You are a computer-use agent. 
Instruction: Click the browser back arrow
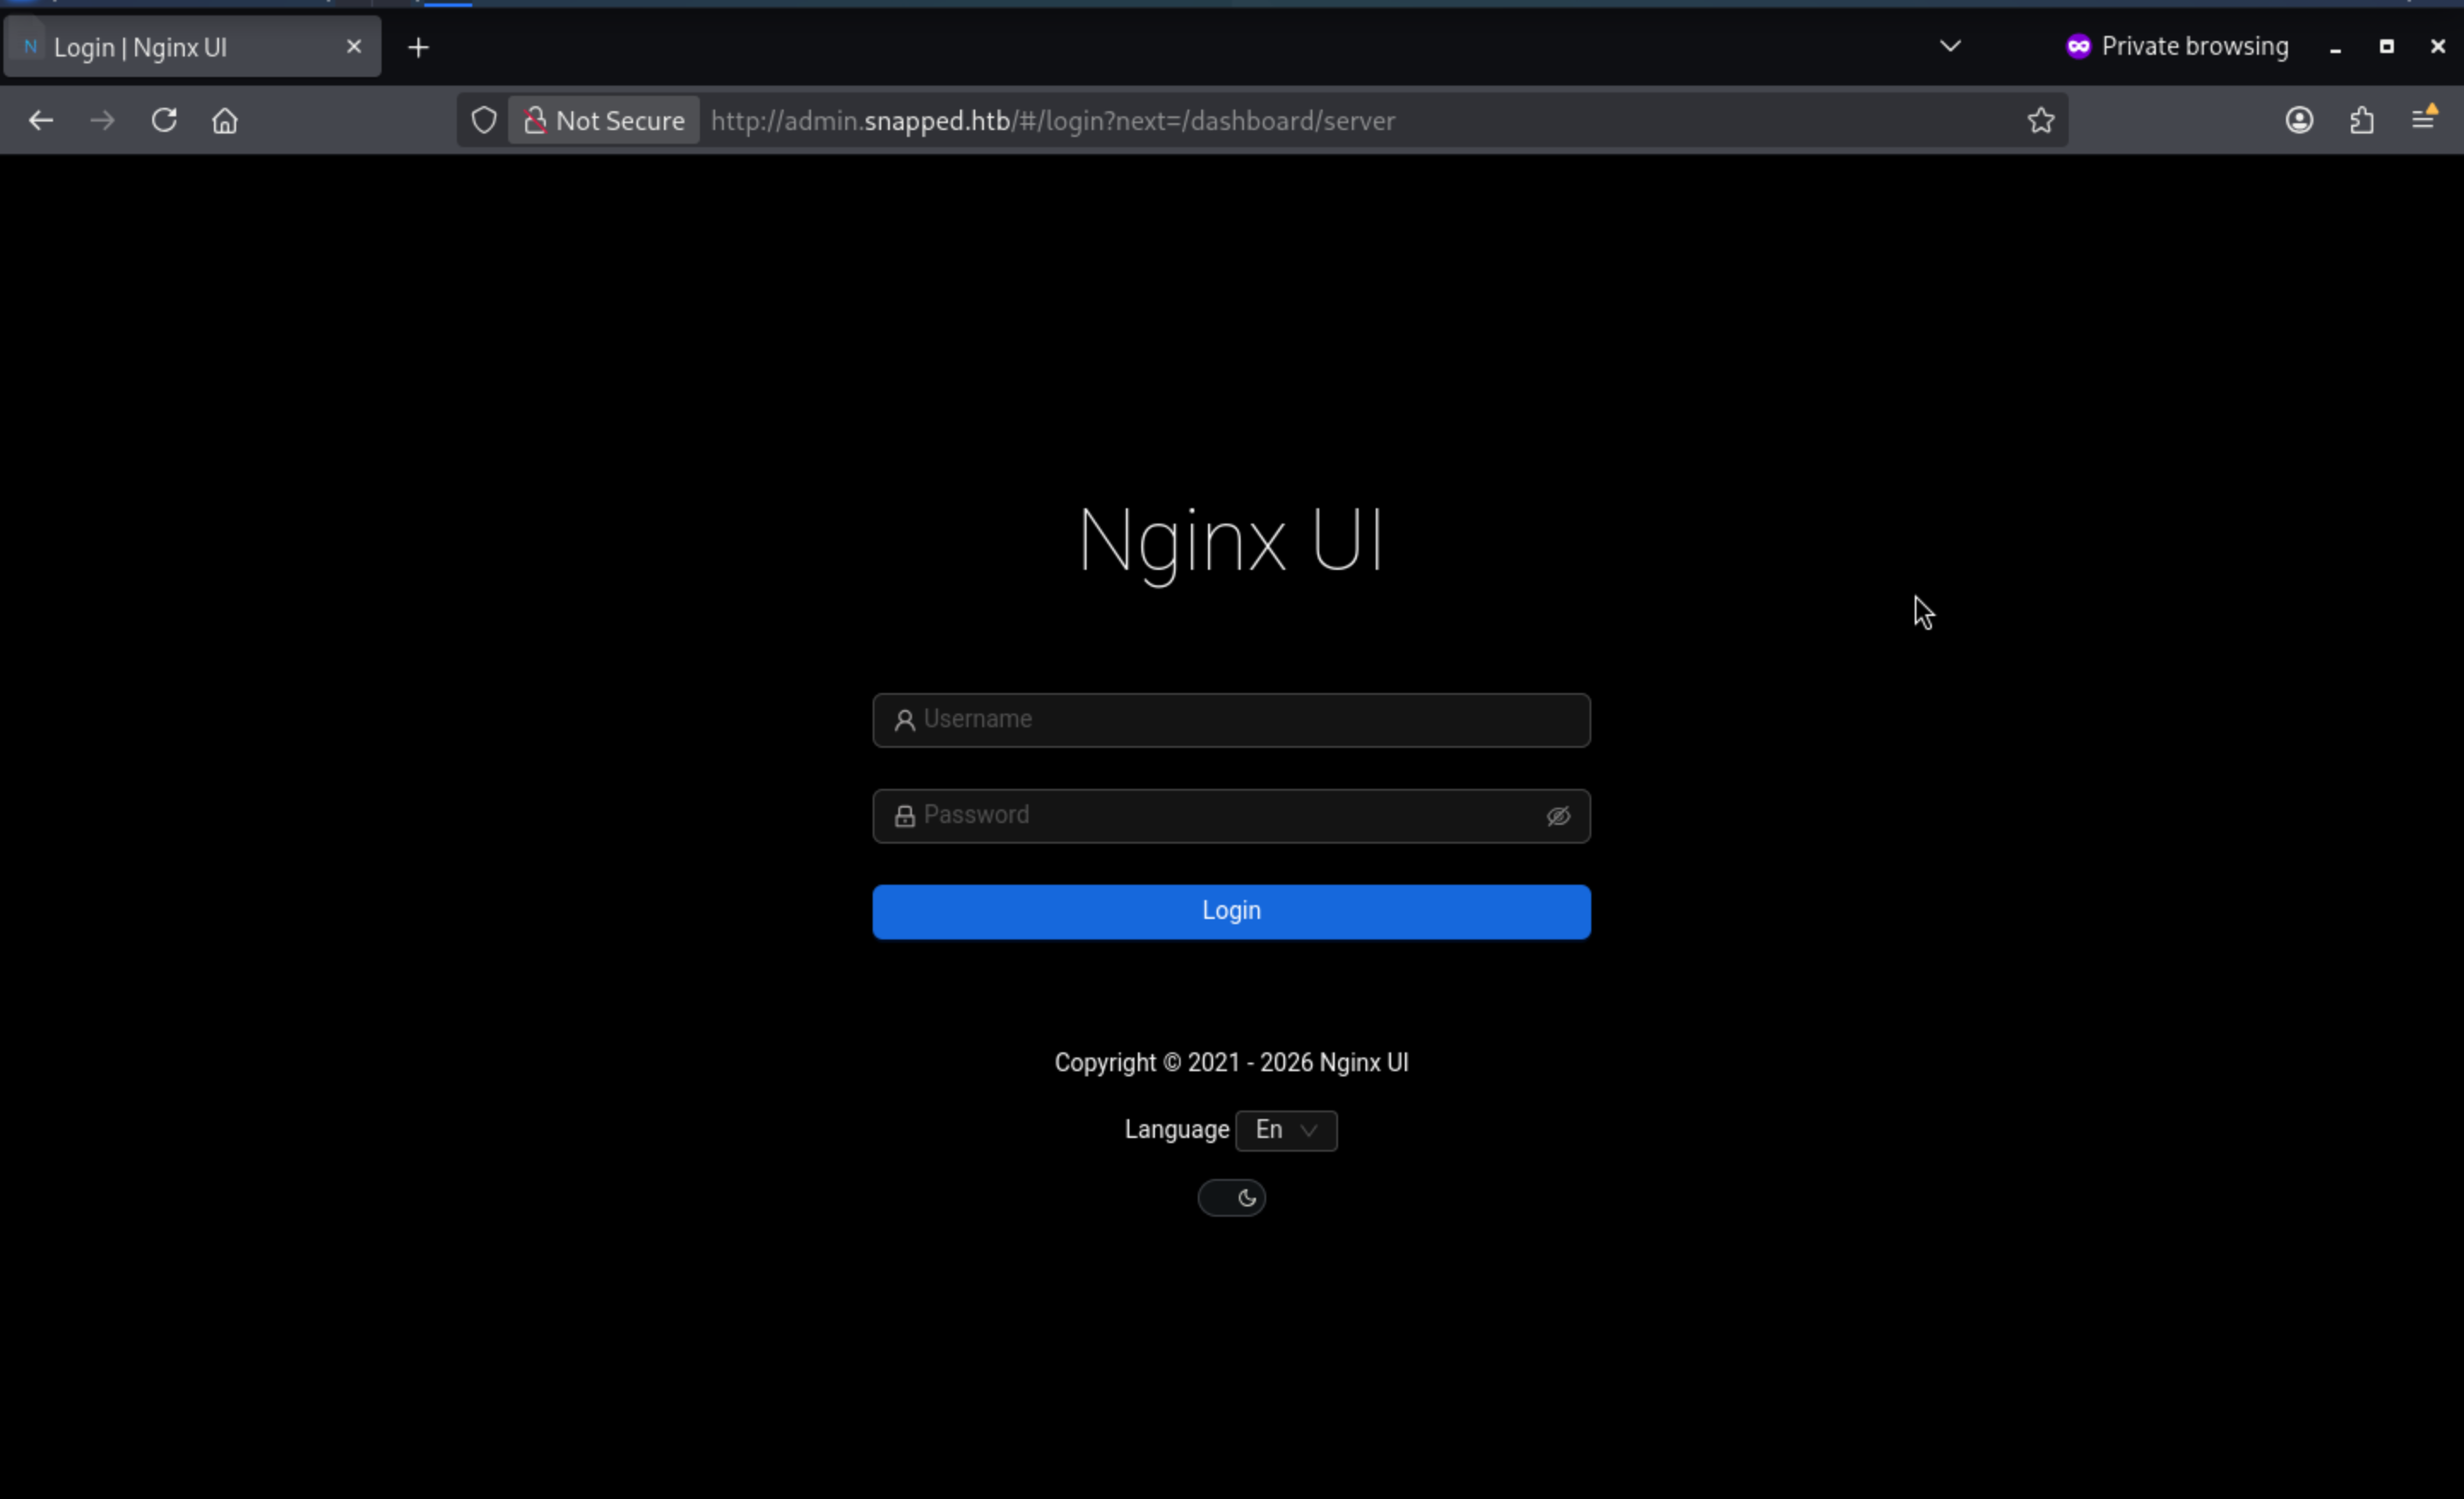[x=41, y=121]
